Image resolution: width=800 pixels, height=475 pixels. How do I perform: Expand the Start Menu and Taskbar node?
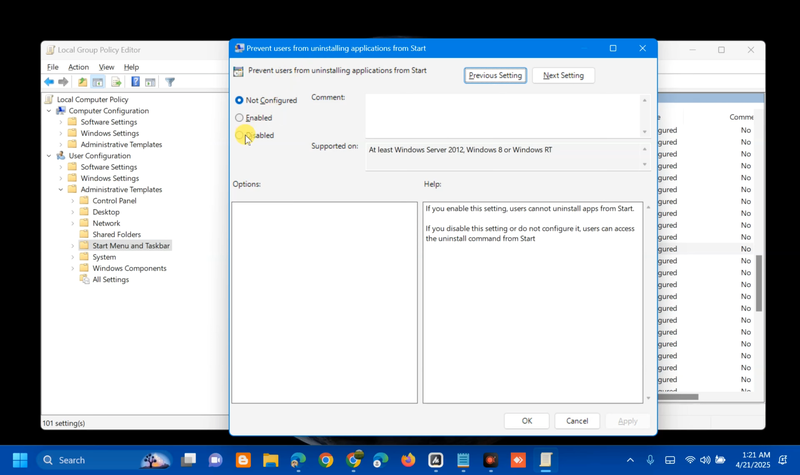(72, 245)
